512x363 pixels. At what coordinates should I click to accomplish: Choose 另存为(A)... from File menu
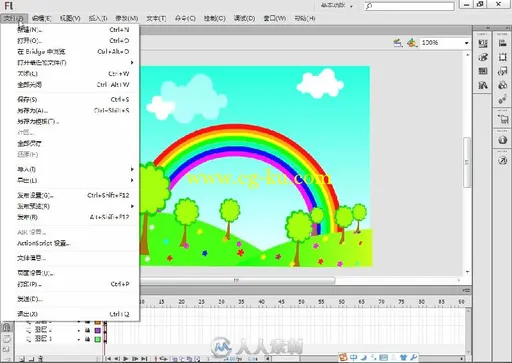(73, 110)
